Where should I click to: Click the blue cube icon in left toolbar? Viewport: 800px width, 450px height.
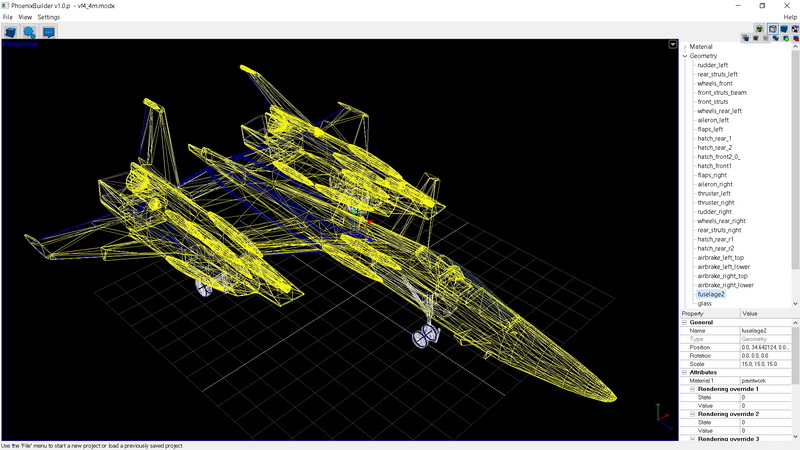11,32
